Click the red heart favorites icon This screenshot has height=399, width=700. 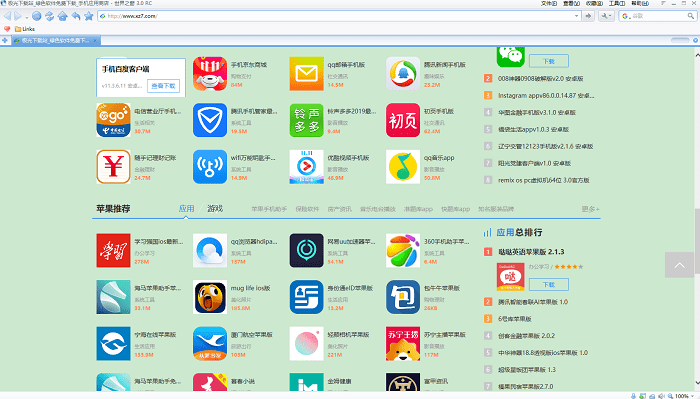click(x=7, y=29)
